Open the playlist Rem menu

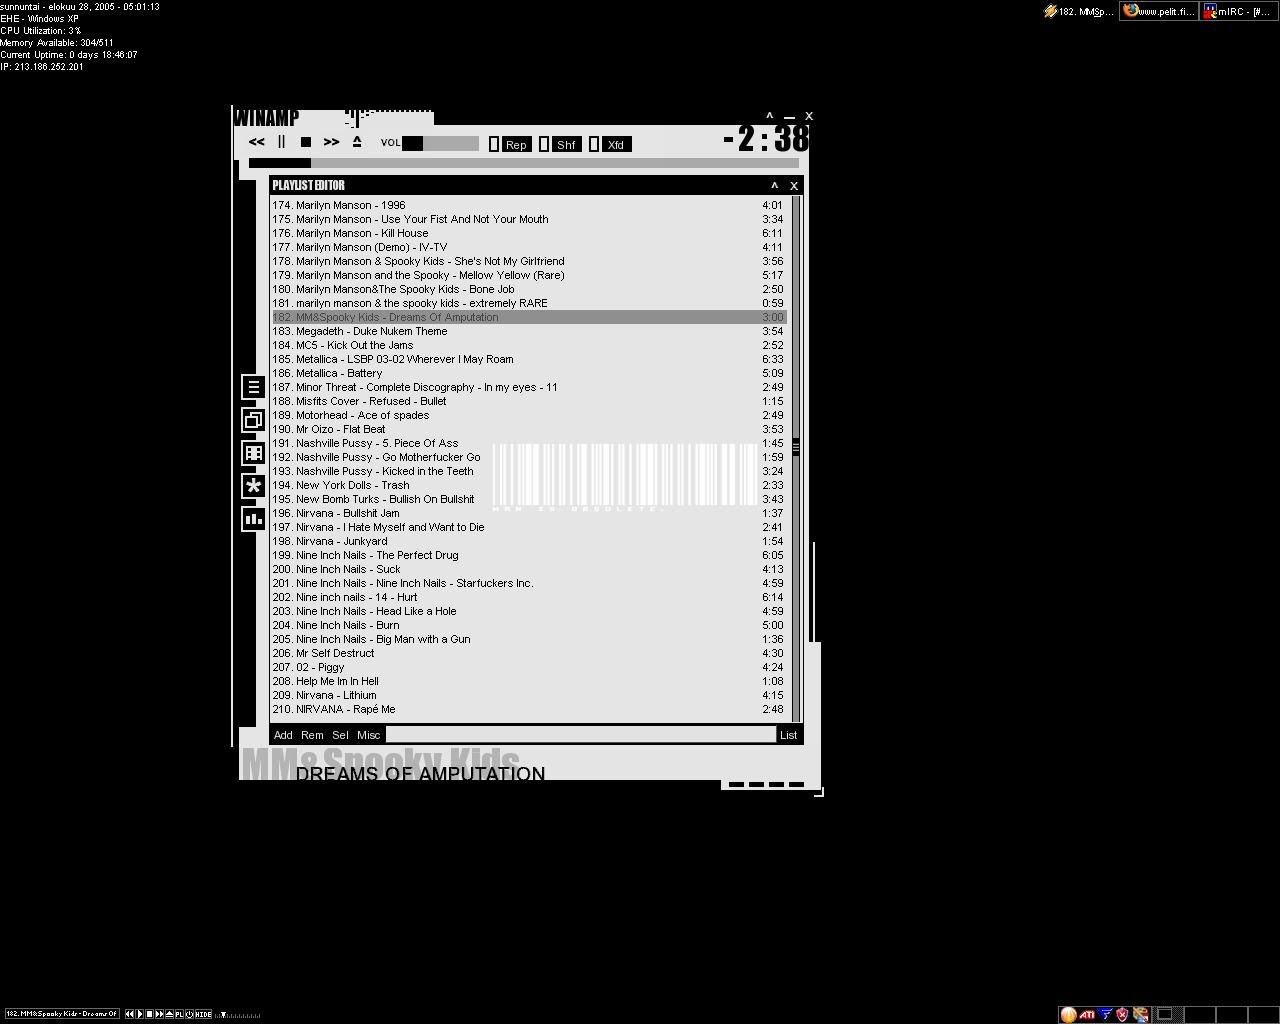[312, 735]
